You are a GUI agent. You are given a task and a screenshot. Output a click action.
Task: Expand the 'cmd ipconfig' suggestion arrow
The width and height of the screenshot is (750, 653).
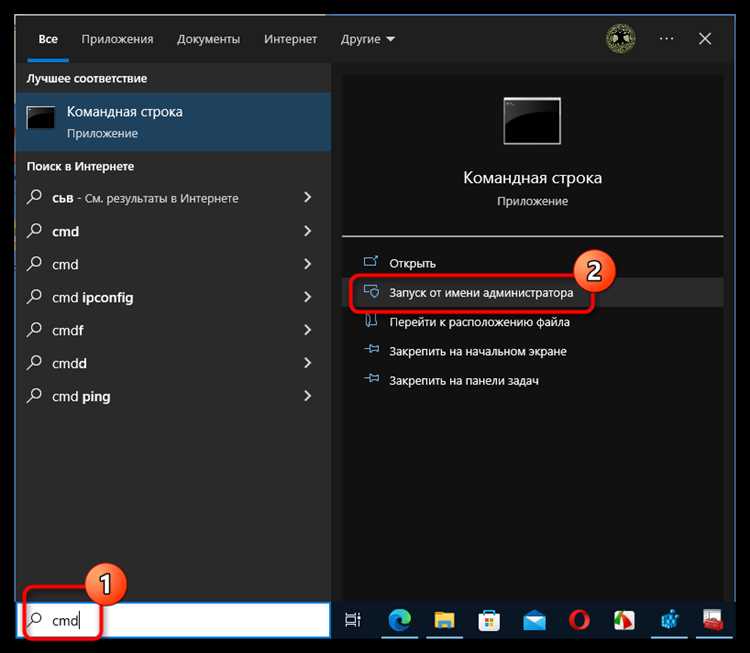(x=307, y=297)
